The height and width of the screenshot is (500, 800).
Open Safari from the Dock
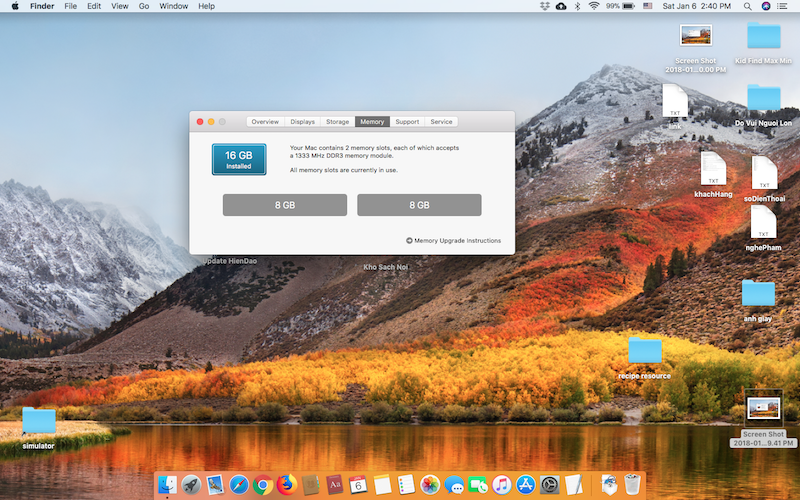pos(239,485)
